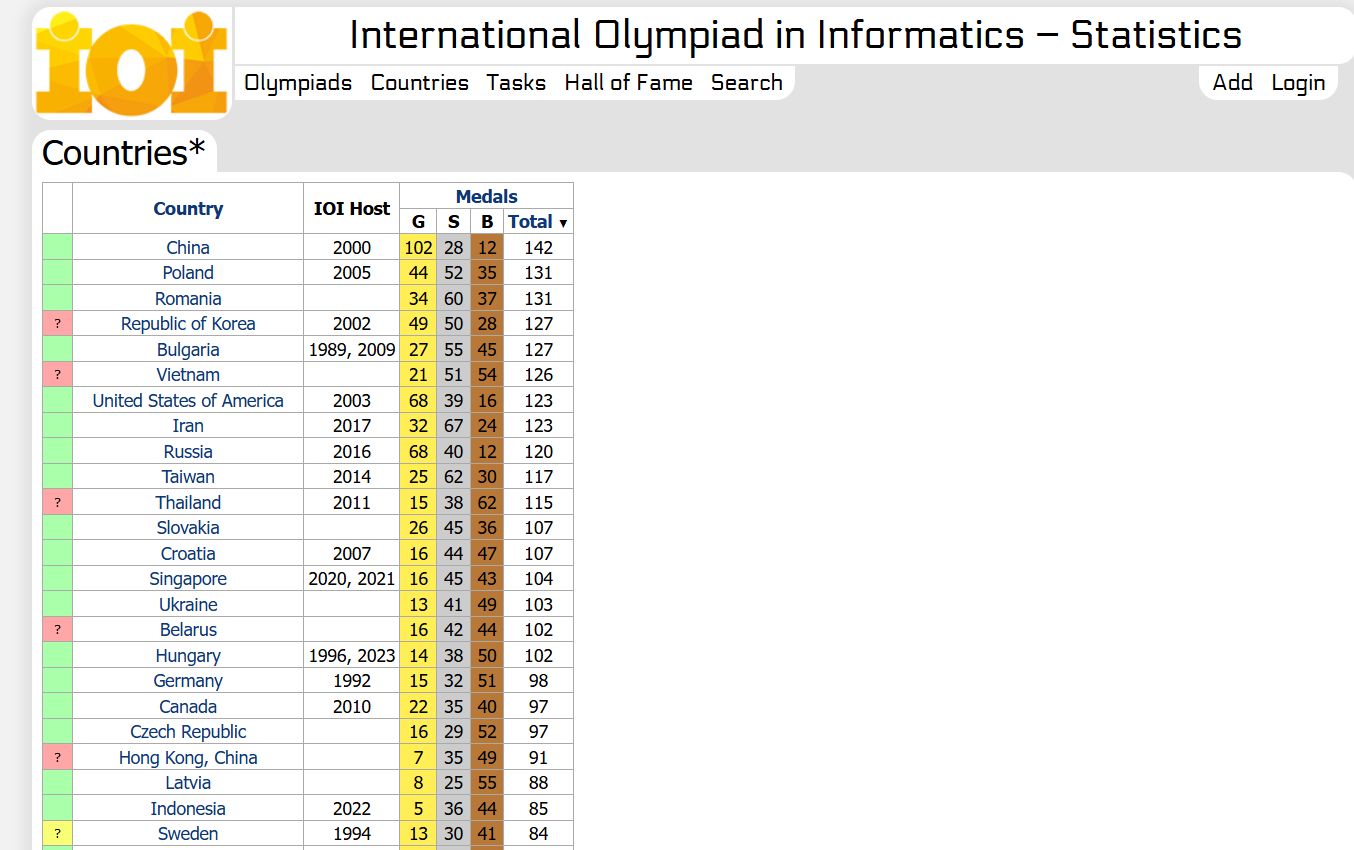Open the China country link
The image size is (1354, 850).
pos(188,248)
